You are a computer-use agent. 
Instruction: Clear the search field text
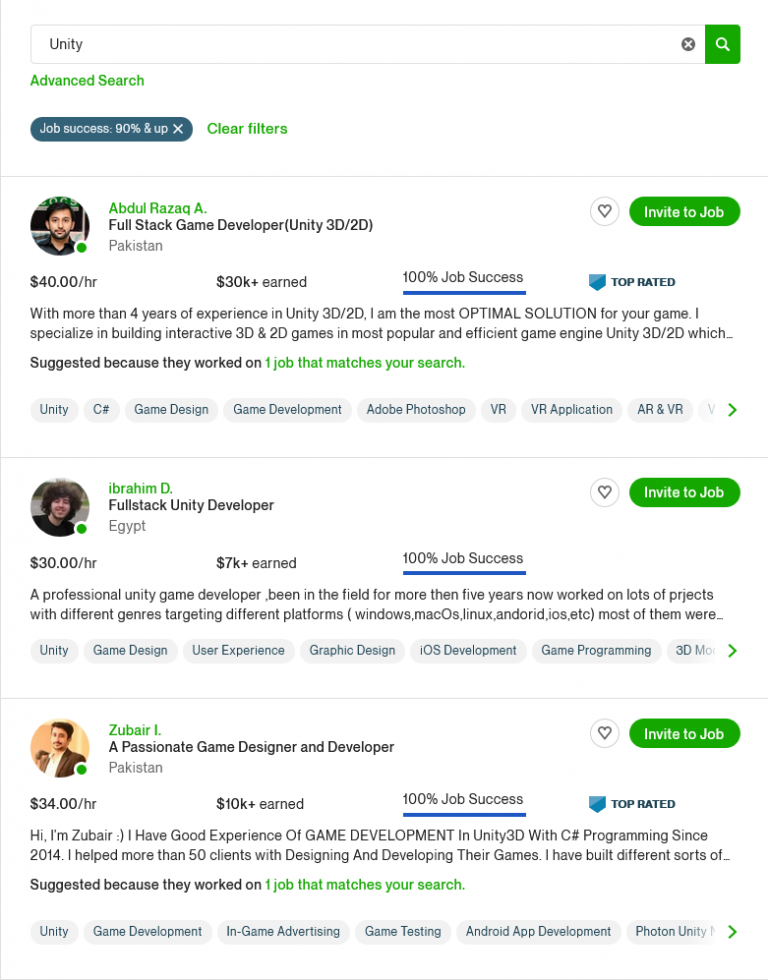point(688,44)
